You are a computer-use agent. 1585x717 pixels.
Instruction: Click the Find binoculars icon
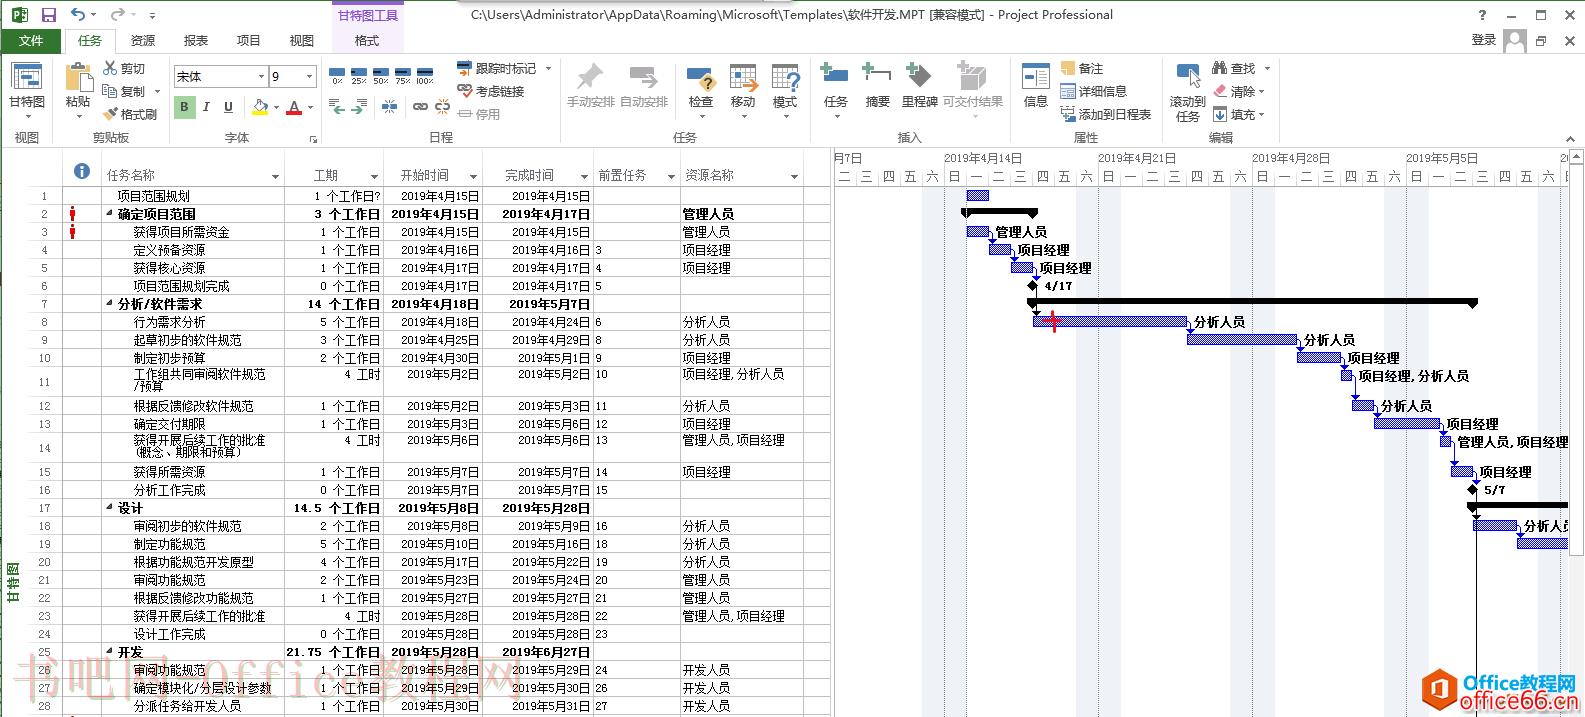[1220, 68]
